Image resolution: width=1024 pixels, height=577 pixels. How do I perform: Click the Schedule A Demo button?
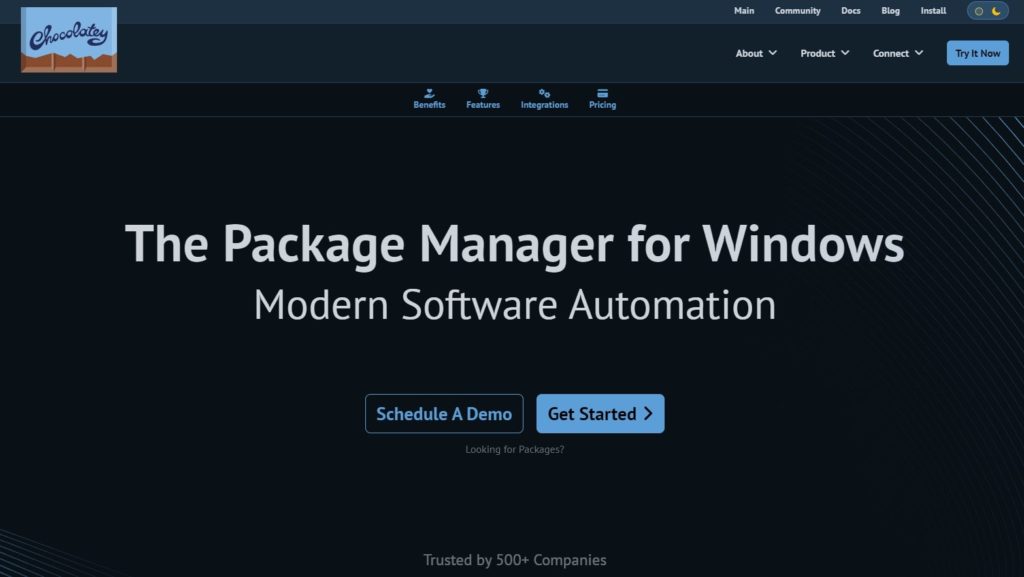[444, 414]
